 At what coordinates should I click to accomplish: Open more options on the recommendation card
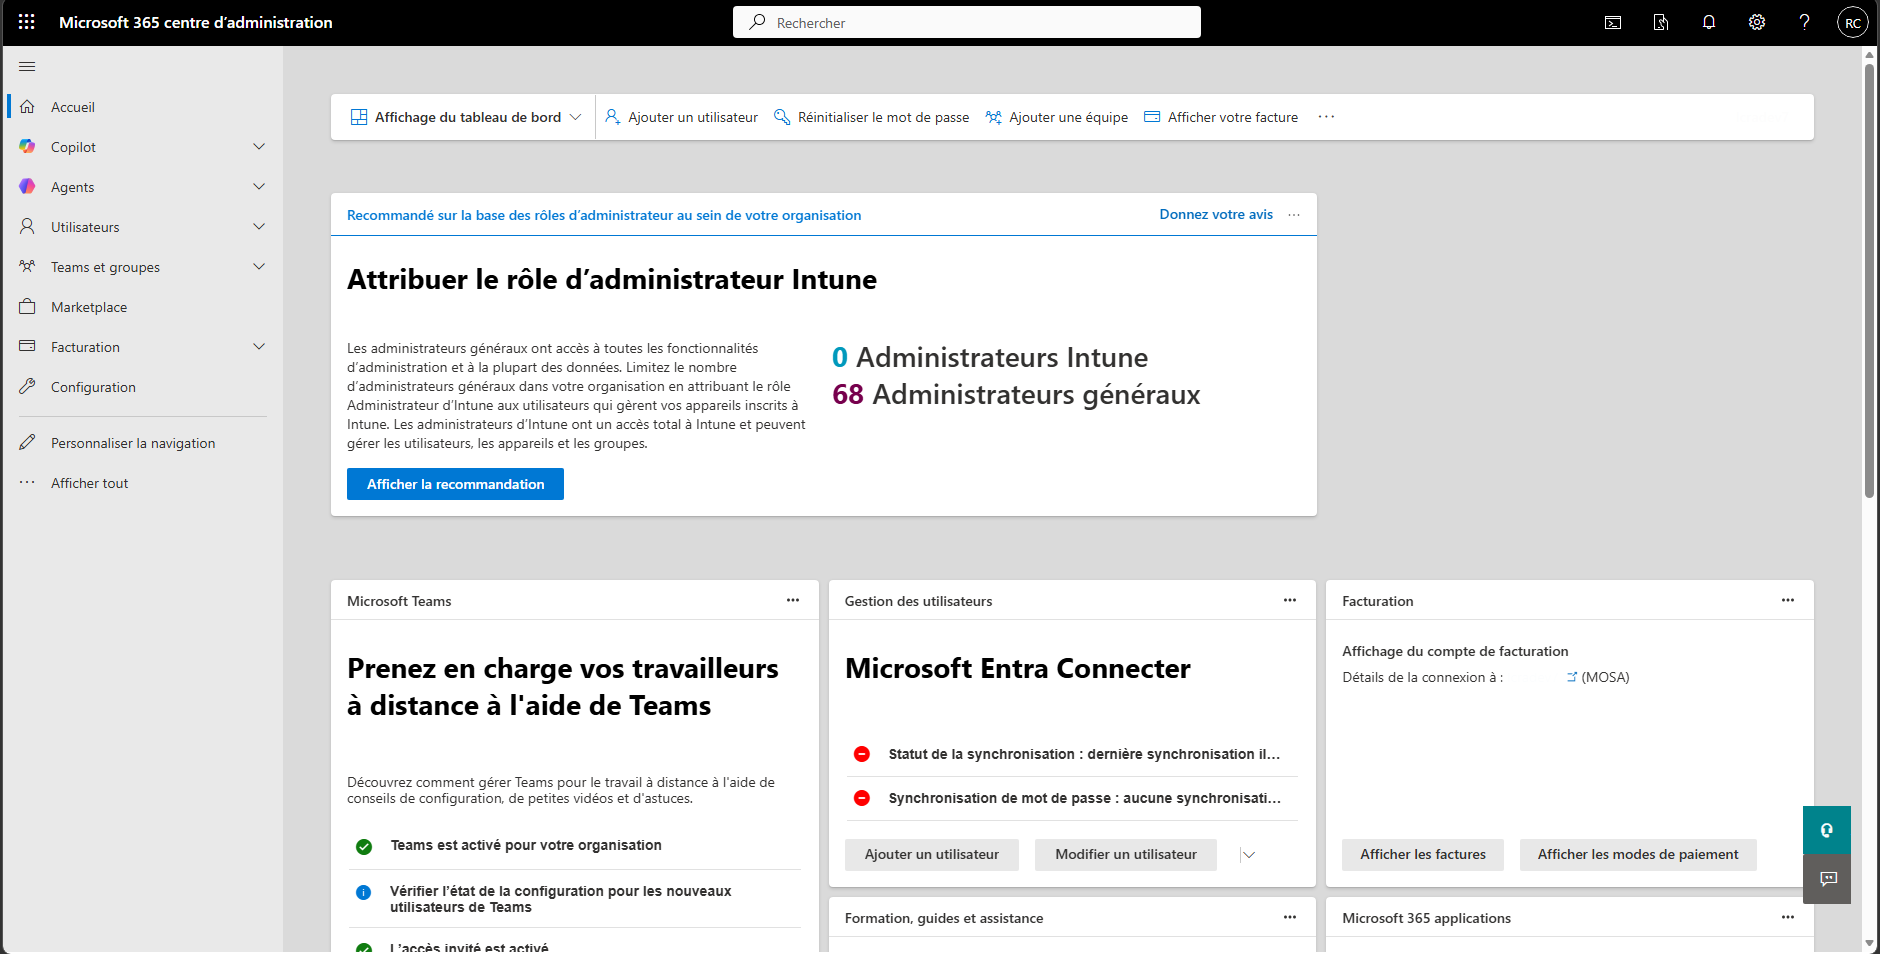click(x=1294, y=215)
